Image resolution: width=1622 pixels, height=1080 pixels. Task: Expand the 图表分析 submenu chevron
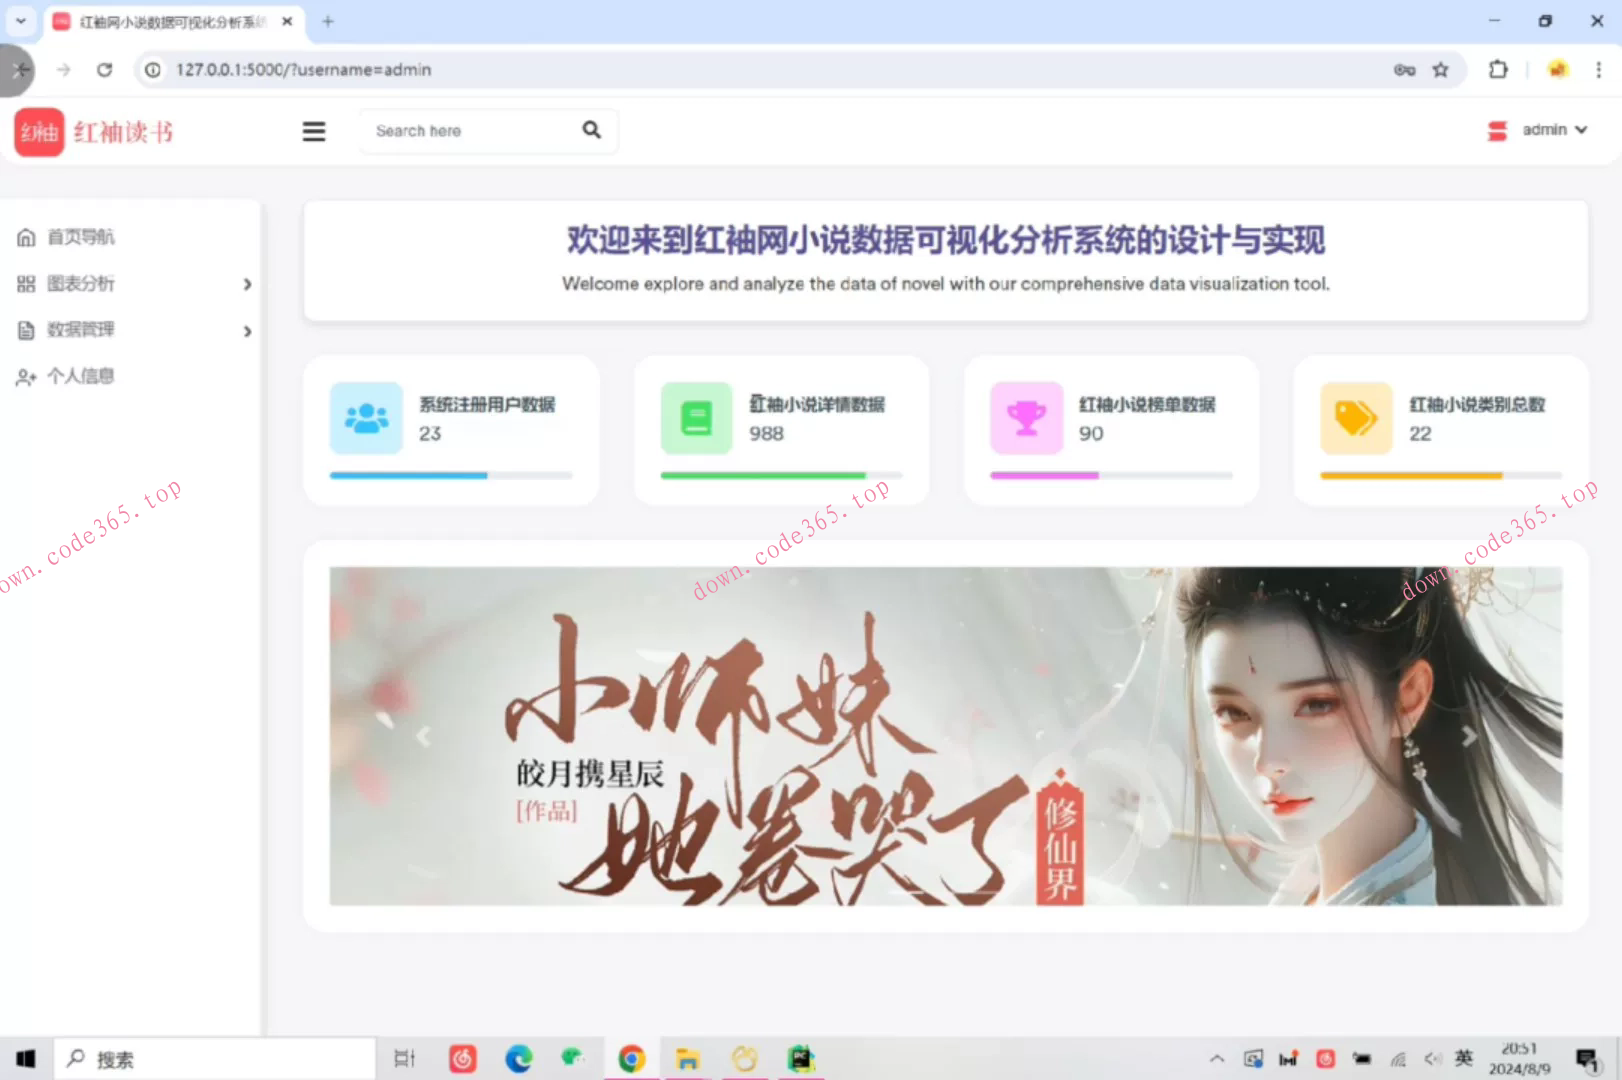(247, 284)
